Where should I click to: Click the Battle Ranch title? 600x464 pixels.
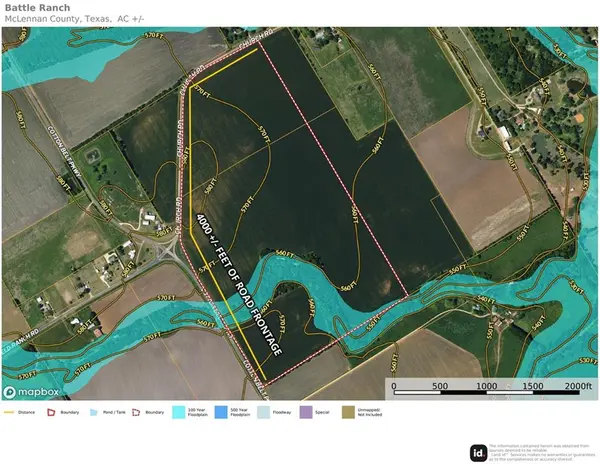33,6
